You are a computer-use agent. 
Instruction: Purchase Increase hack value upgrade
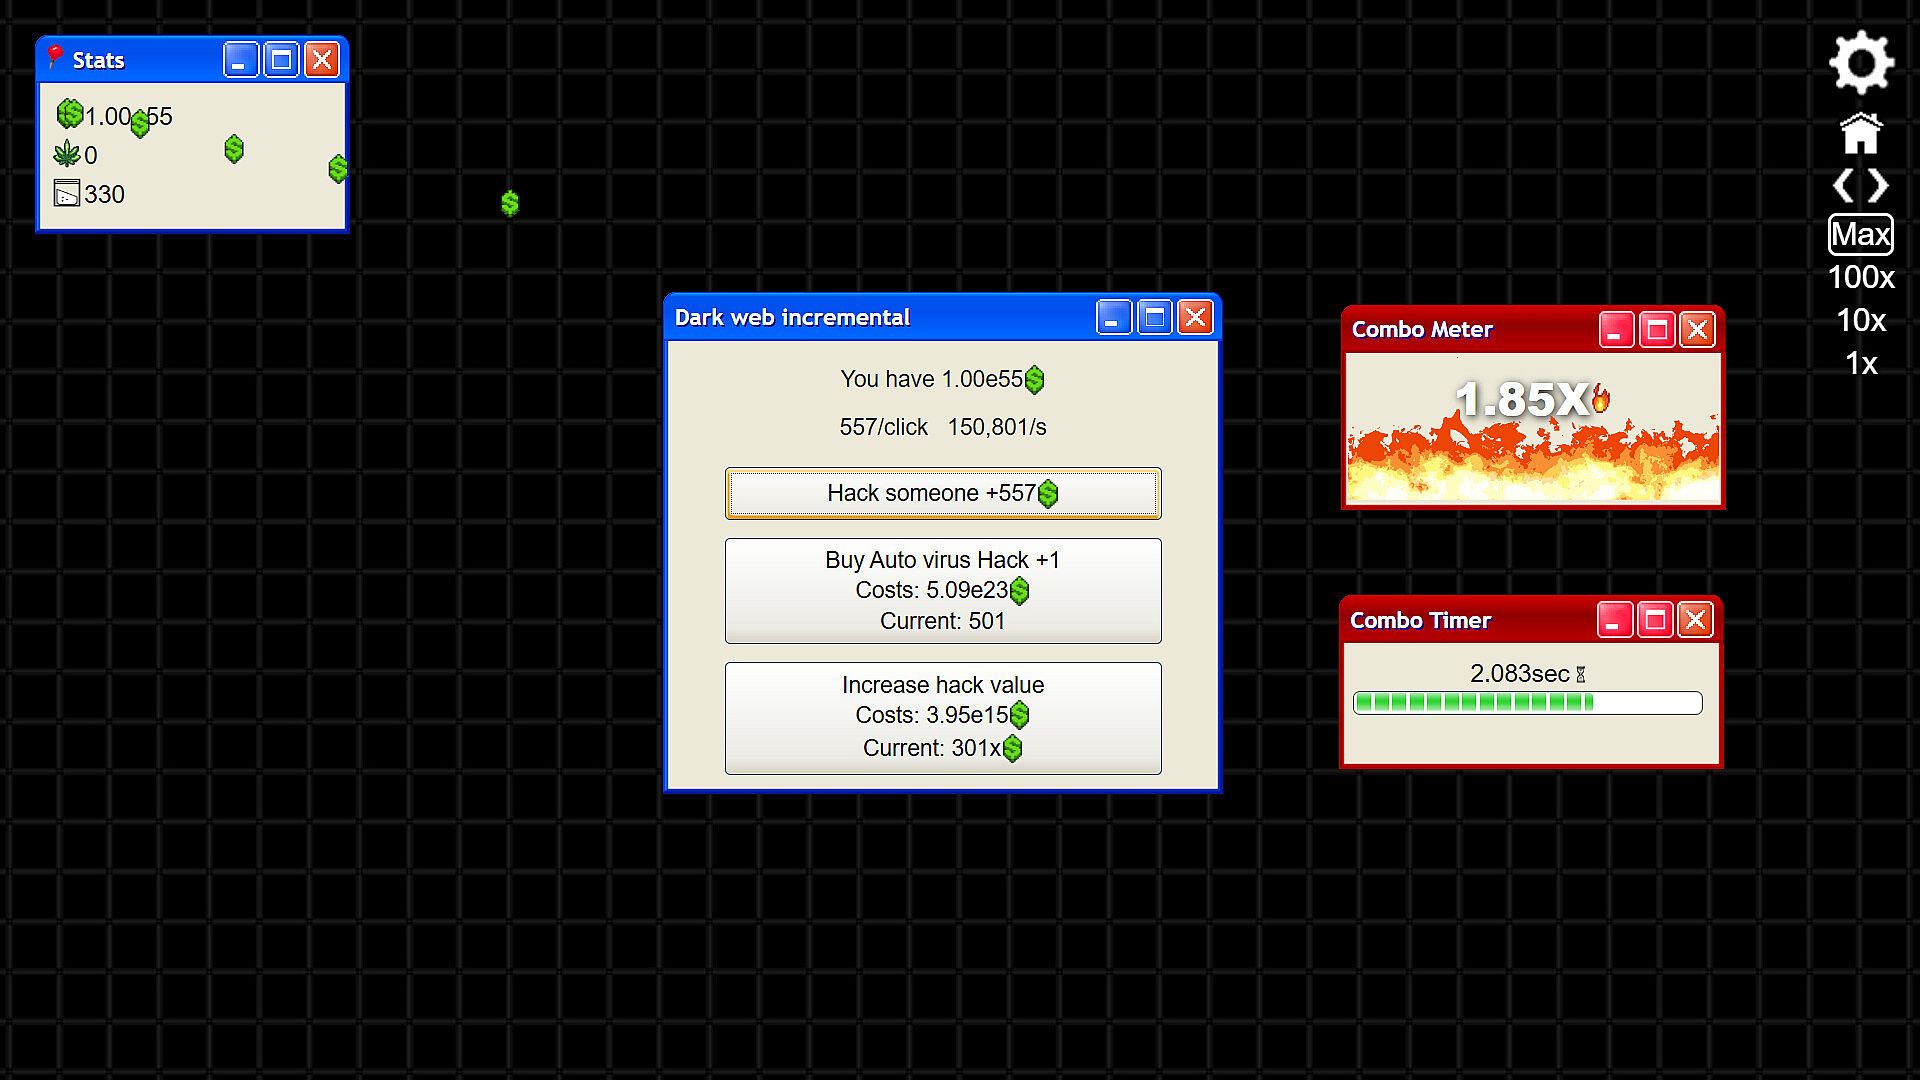click(942, 717)
